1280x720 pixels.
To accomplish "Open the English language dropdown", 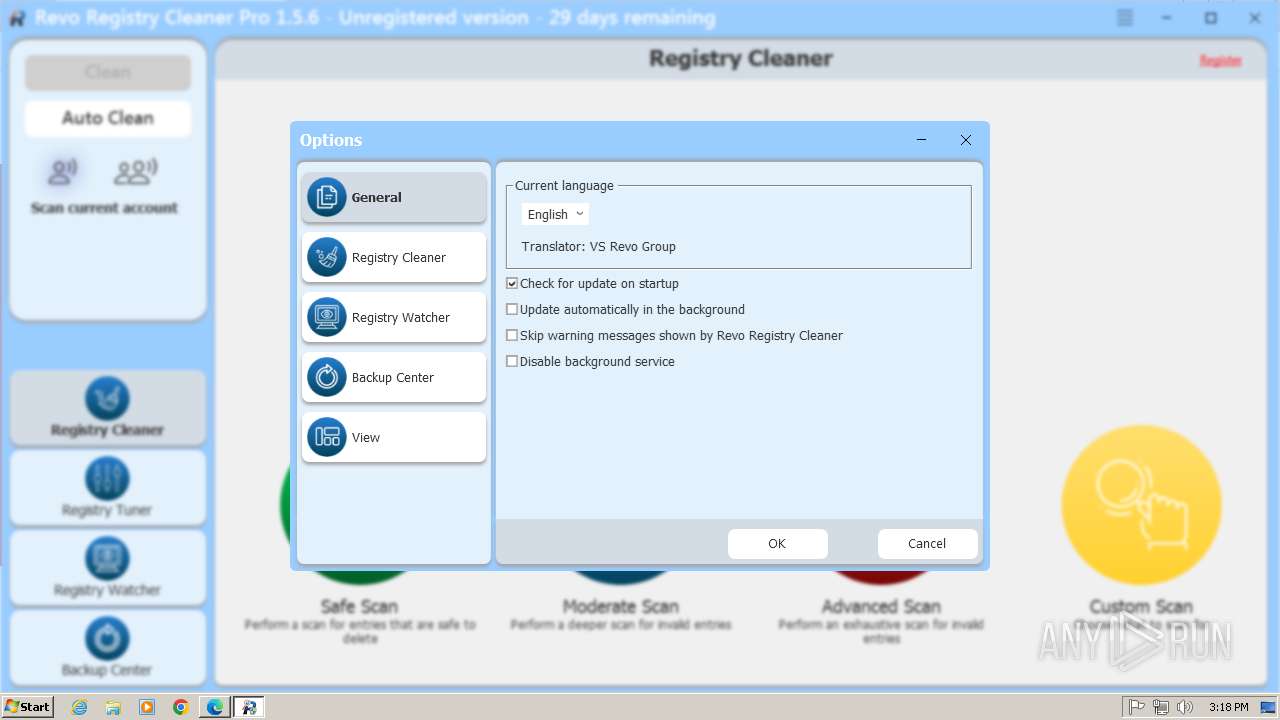I will point(555,214).
